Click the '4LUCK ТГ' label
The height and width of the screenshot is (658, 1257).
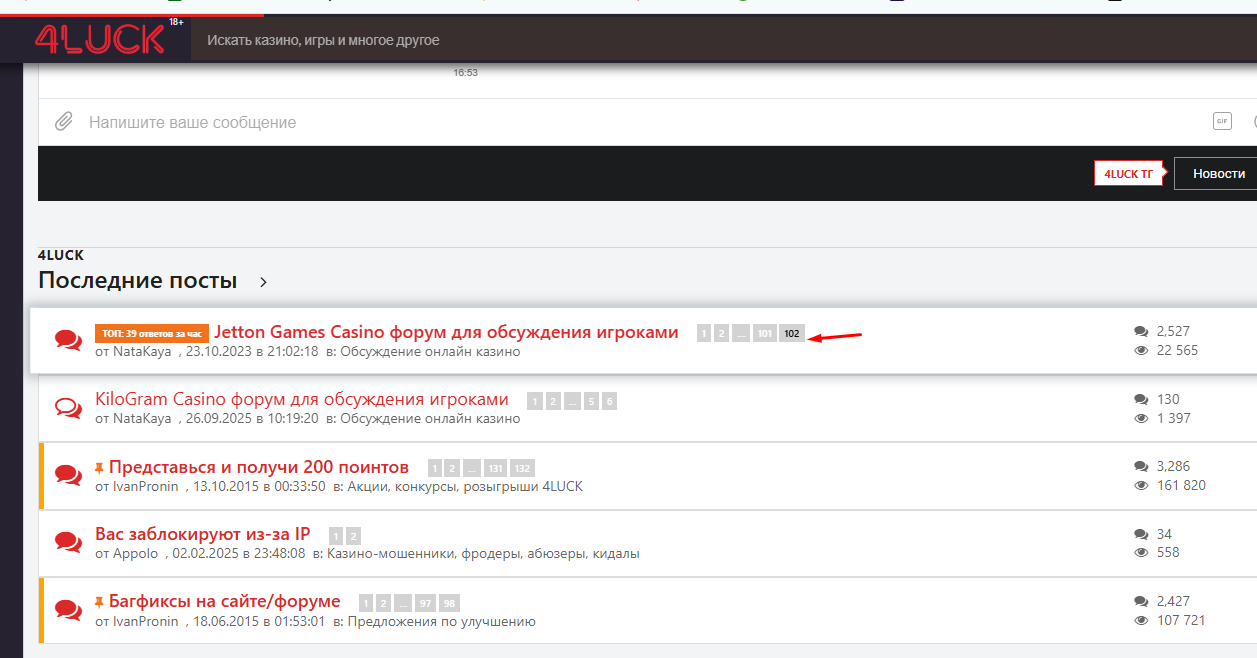(x=1128, y=174)
